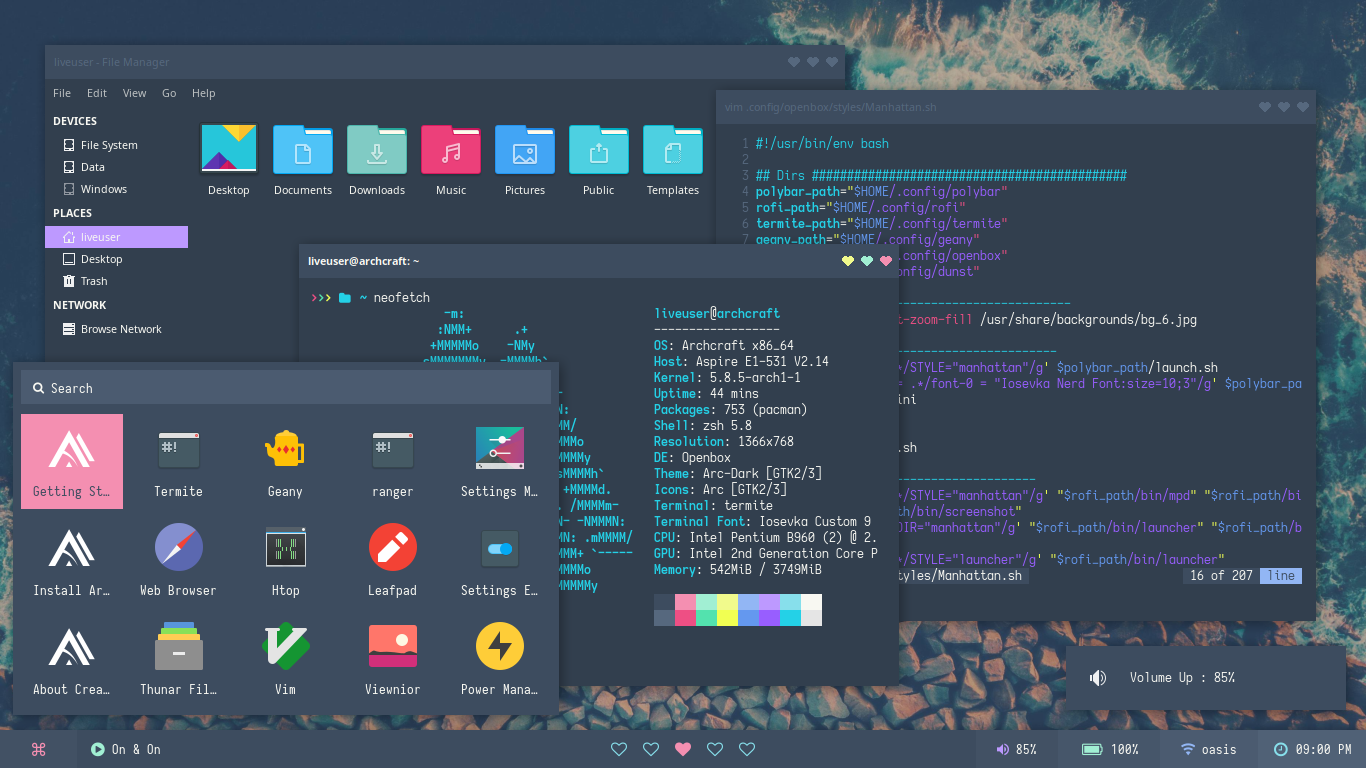The width and height of the screenshot is (1366, 768).
Task: Open Settings Editor in the launcher
Action: [499, 560]
